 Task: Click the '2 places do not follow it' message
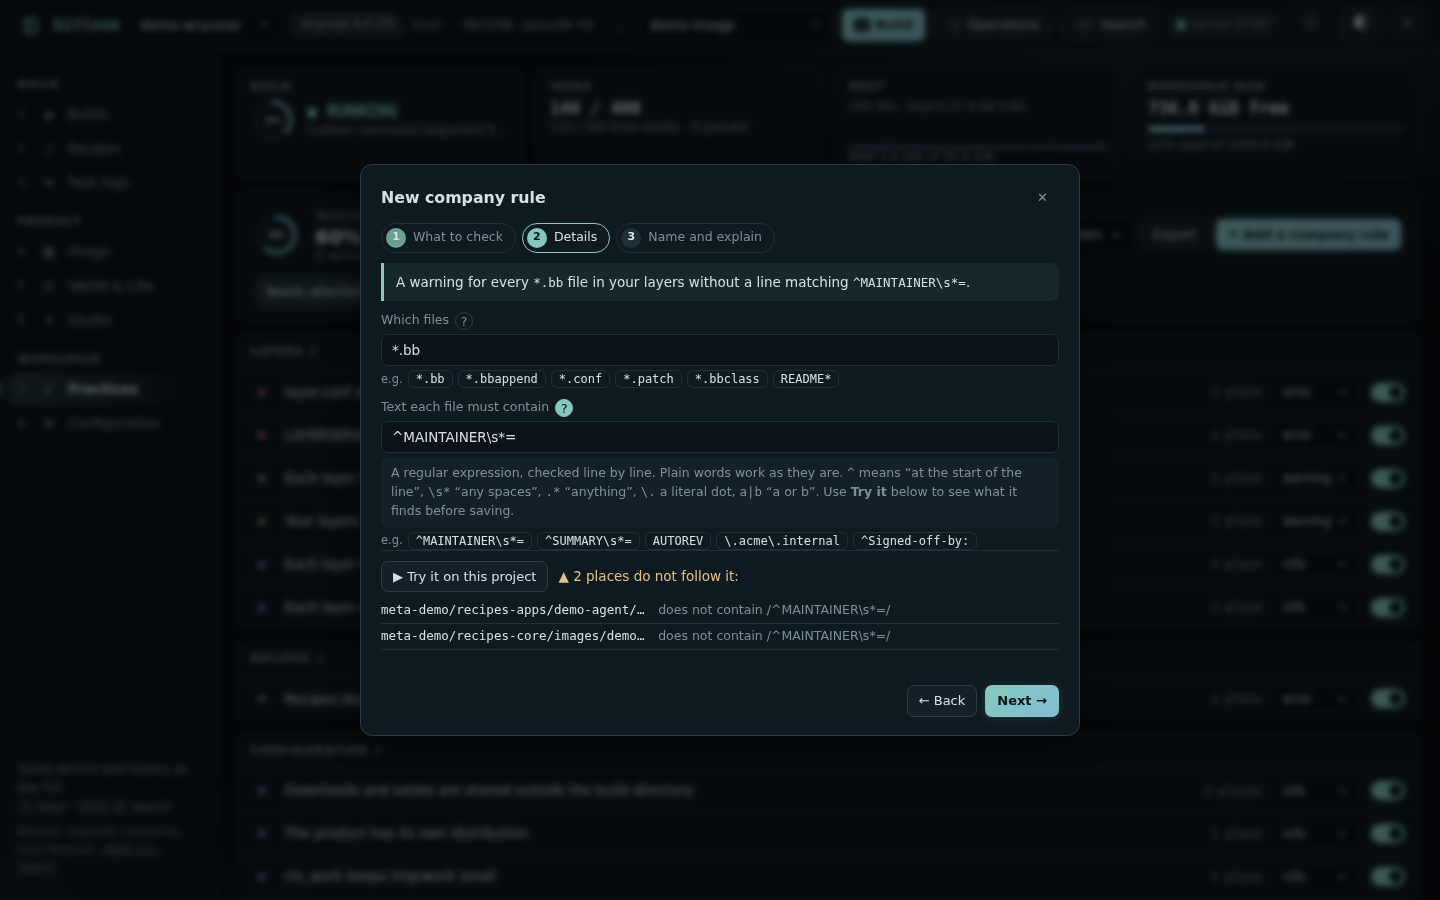pos(648,577)
